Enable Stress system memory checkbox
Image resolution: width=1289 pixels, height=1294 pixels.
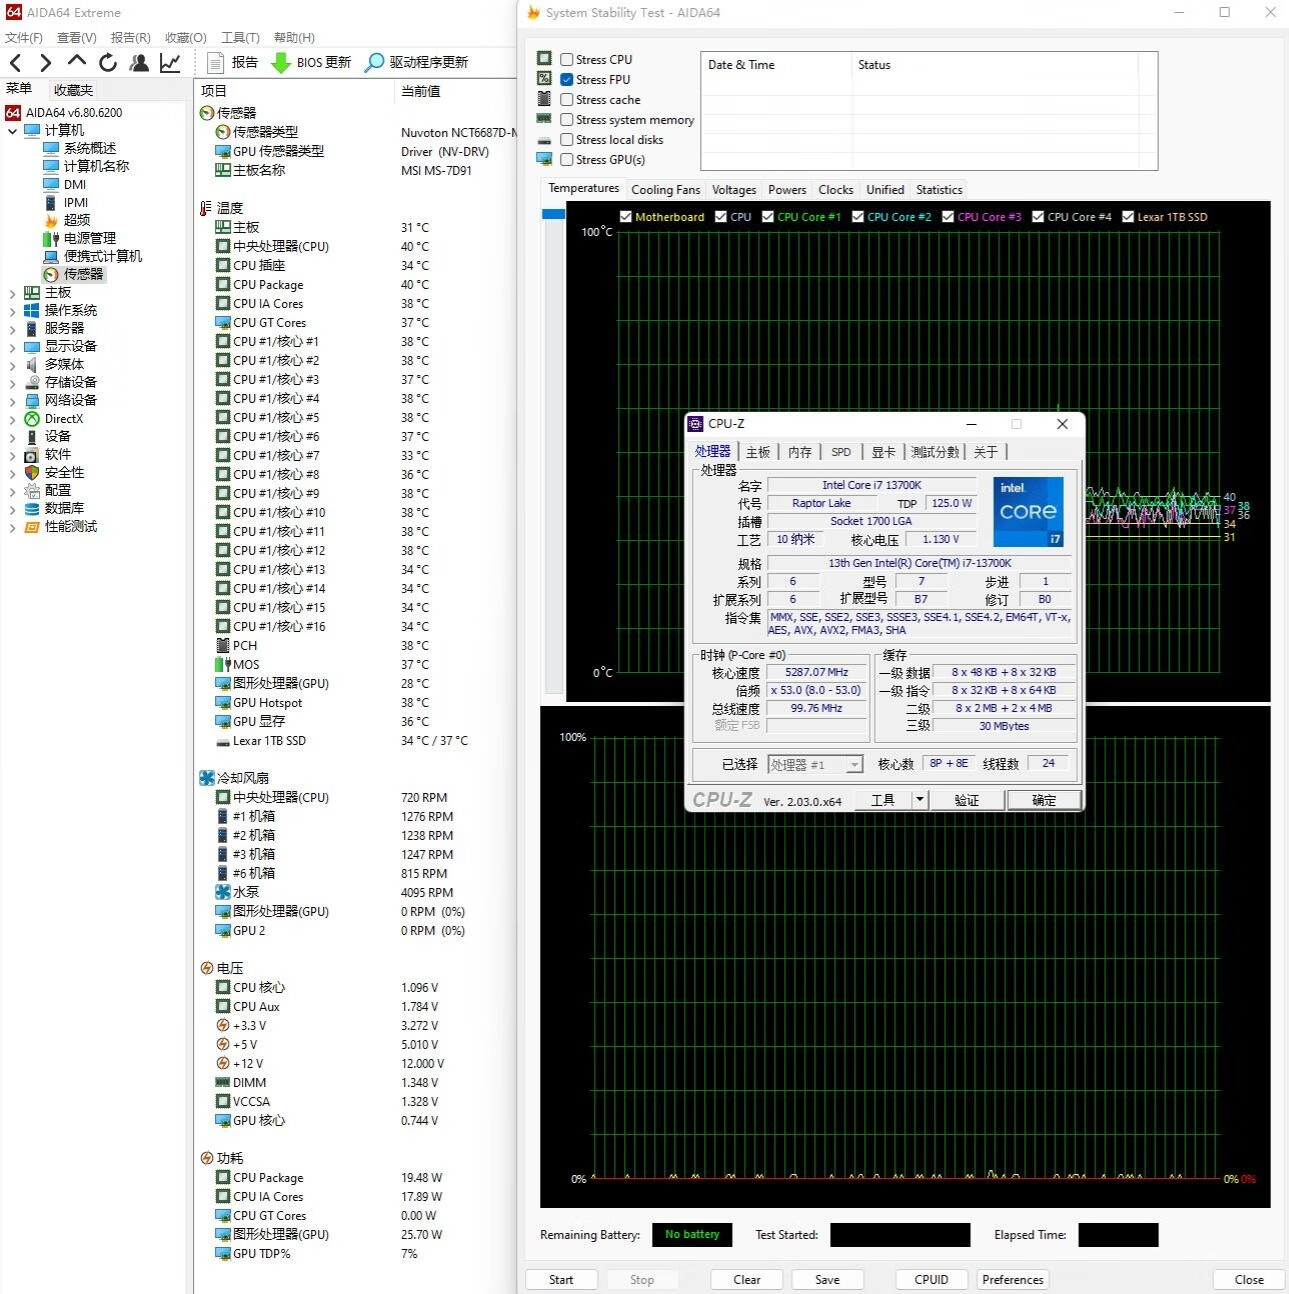[567, 120]
